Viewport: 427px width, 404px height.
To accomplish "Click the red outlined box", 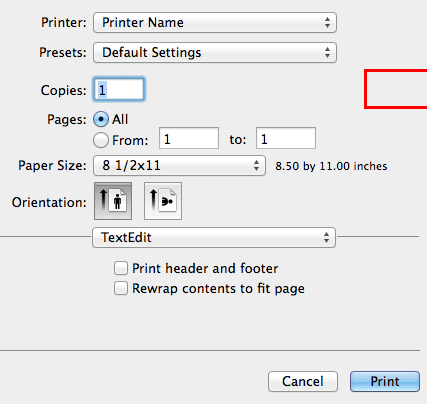I will (x=396, y=89).
